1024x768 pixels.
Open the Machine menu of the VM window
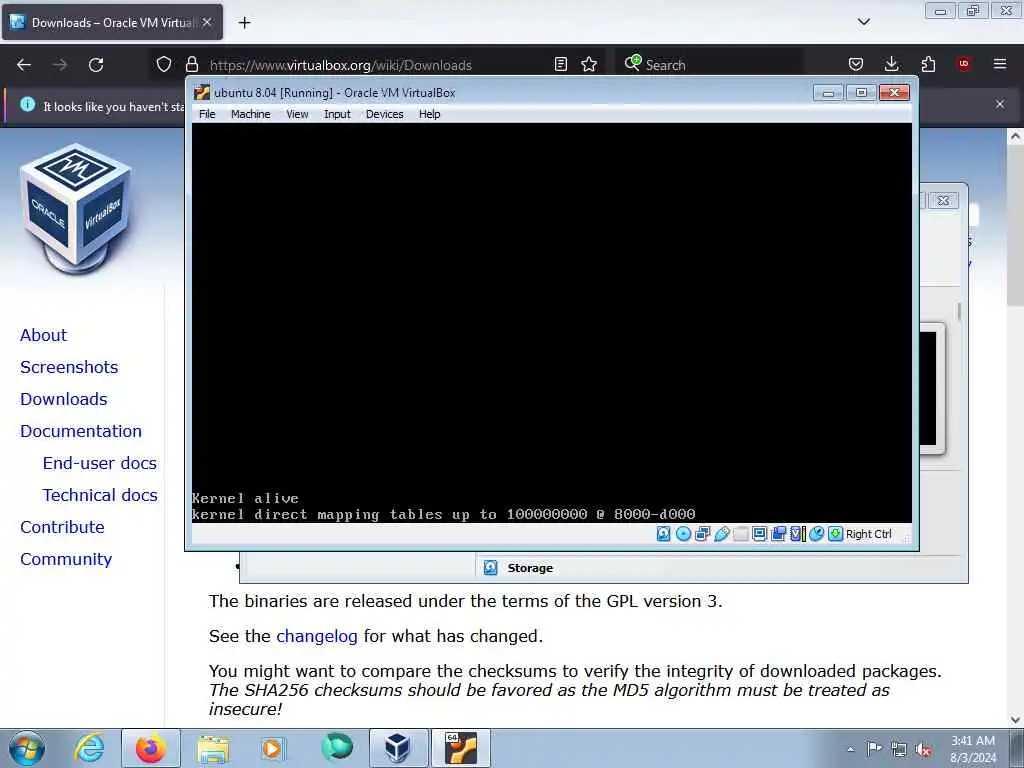pyautogui.click(x=250, y=114)
